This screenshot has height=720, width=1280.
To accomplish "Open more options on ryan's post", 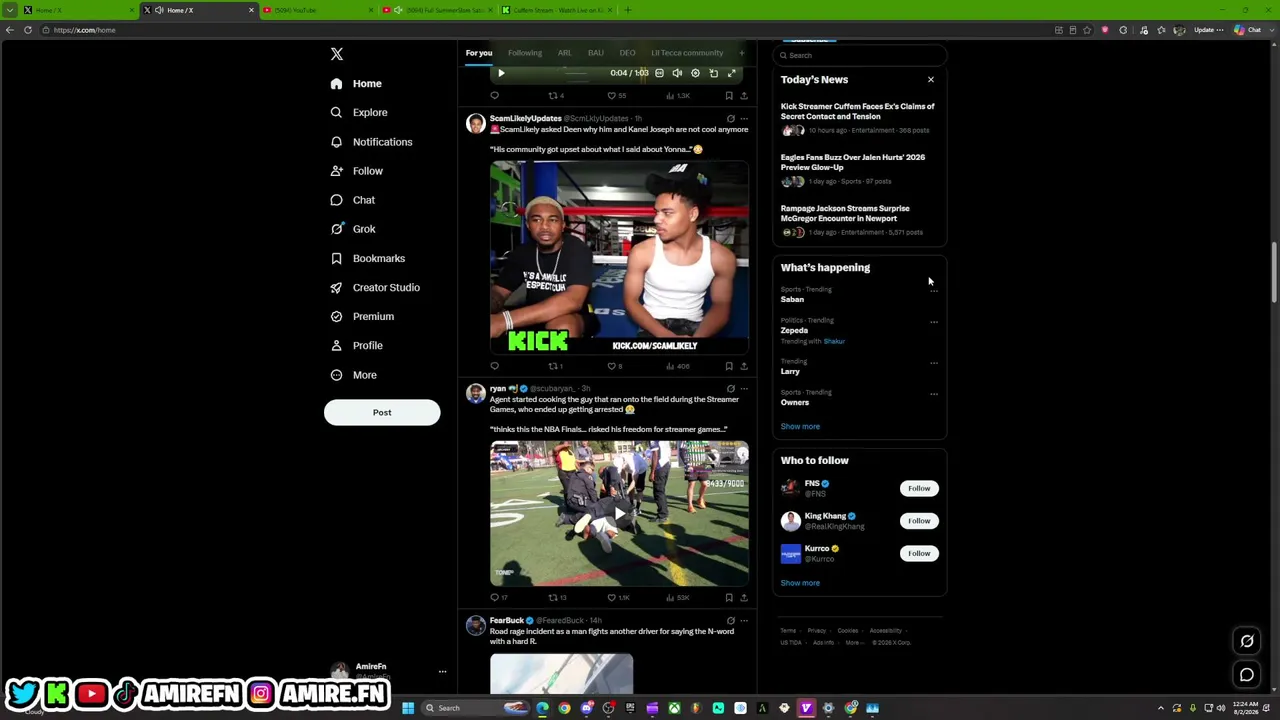I will pyautogui.click(x=743, y=388).
